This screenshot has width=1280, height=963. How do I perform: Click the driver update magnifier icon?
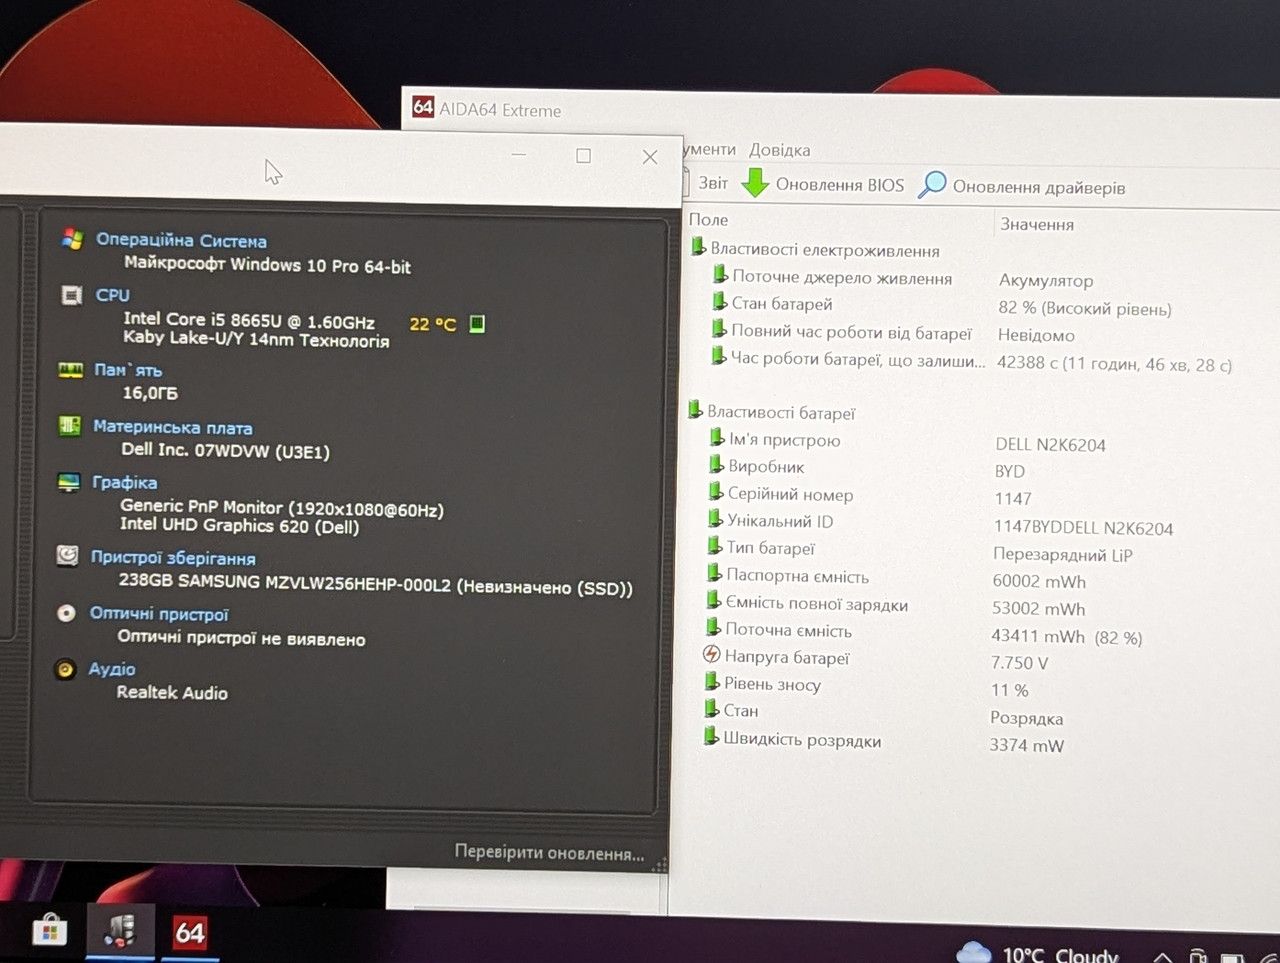point(932,185)
